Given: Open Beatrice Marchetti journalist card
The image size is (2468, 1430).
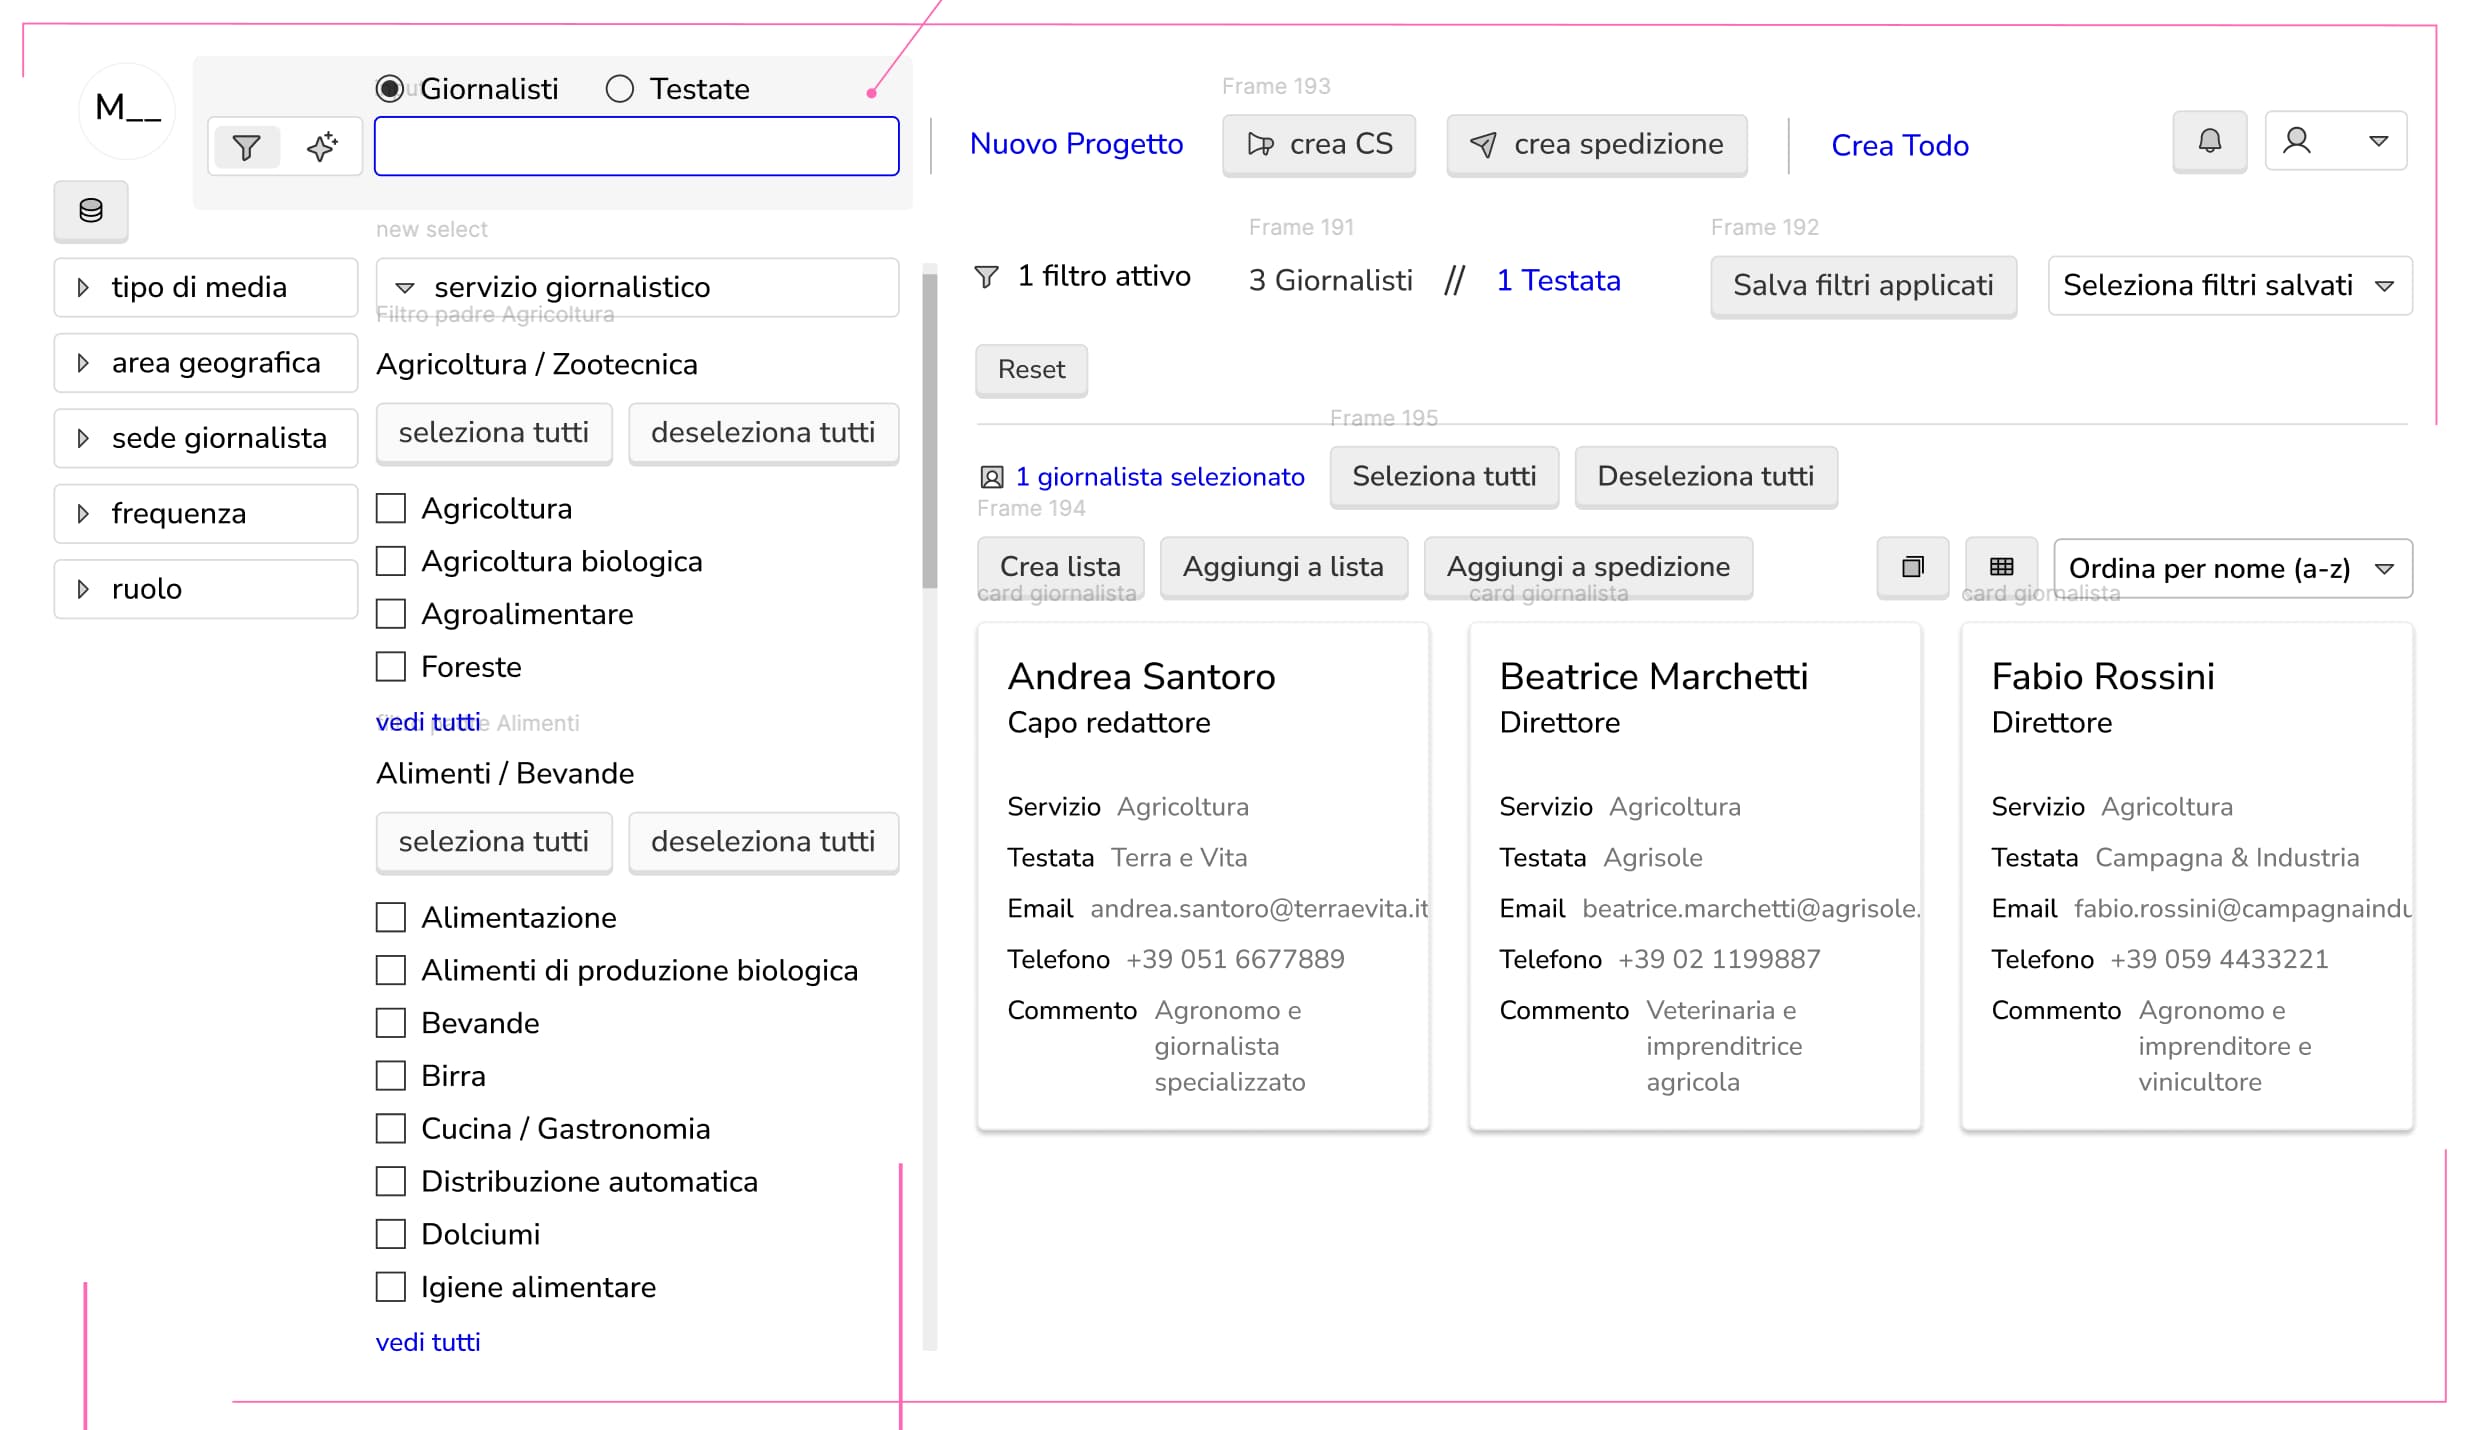Looking at the screenshot, I should click(1695, 877).
